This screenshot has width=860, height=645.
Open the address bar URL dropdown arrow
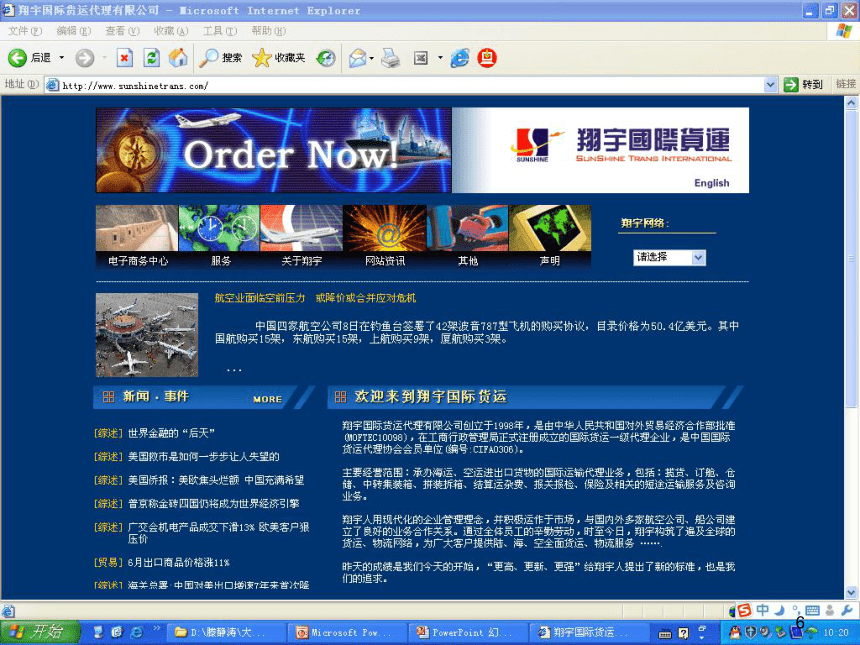pyautogui.click(x=770, y=85)
